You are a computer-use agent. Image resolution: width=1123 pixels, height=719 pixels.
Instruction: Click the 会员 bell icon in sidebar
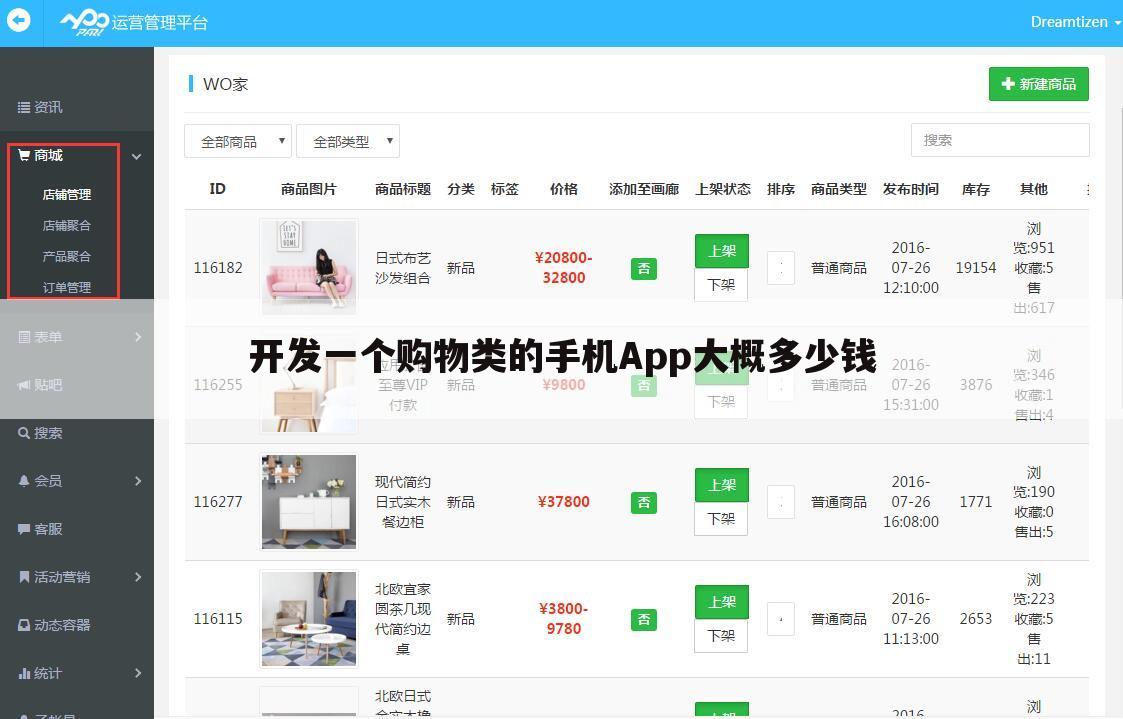point(24,481)
